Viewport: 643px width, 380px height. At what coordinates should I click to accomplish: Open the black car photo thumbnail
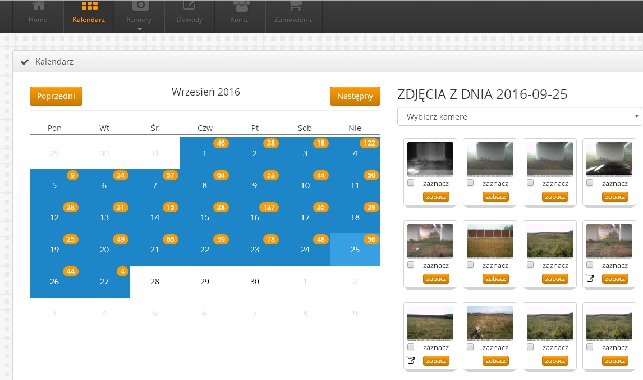[609, 159]
